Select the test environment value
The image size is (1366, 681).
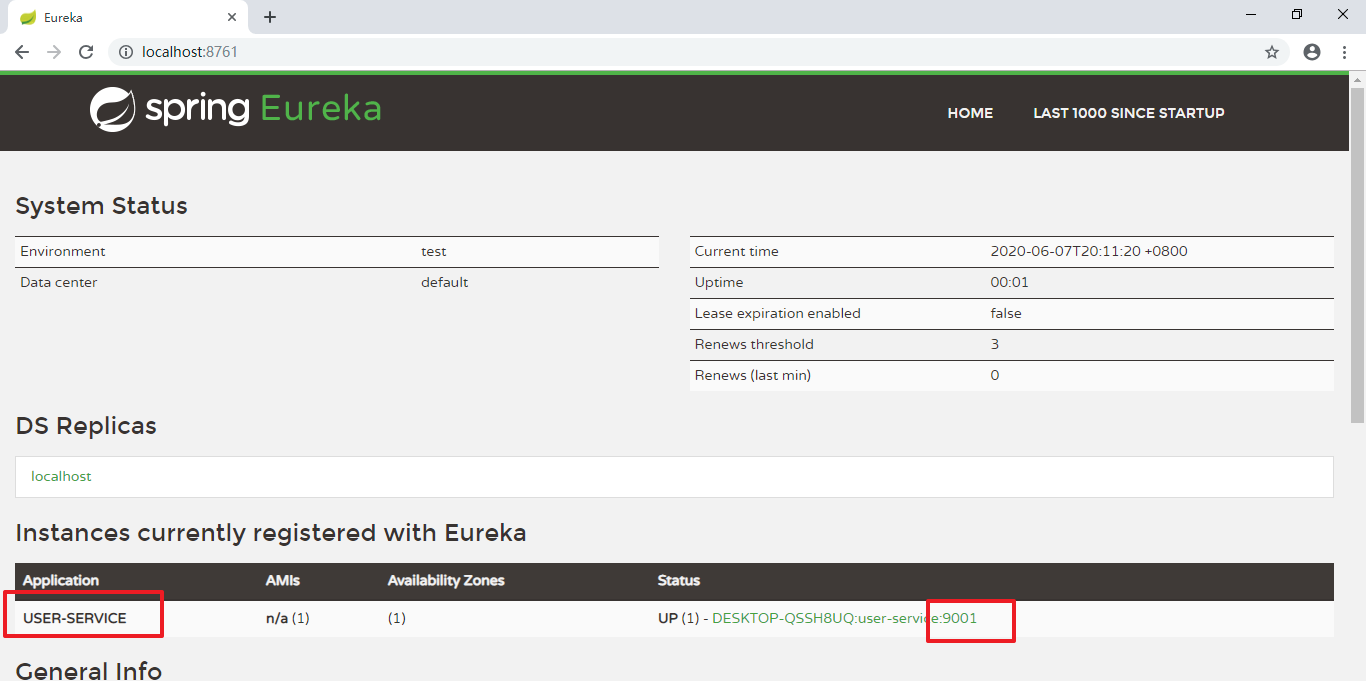pyautogui.click(x=434, y=251)
